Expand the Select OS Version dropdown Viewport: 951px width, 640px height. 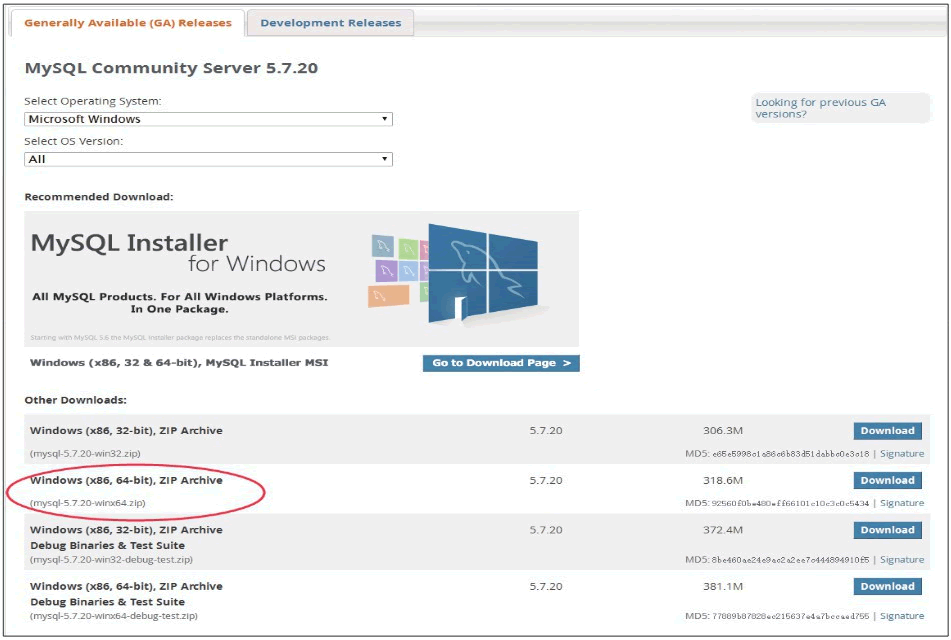pyautogui.click(x=208, y=159)
